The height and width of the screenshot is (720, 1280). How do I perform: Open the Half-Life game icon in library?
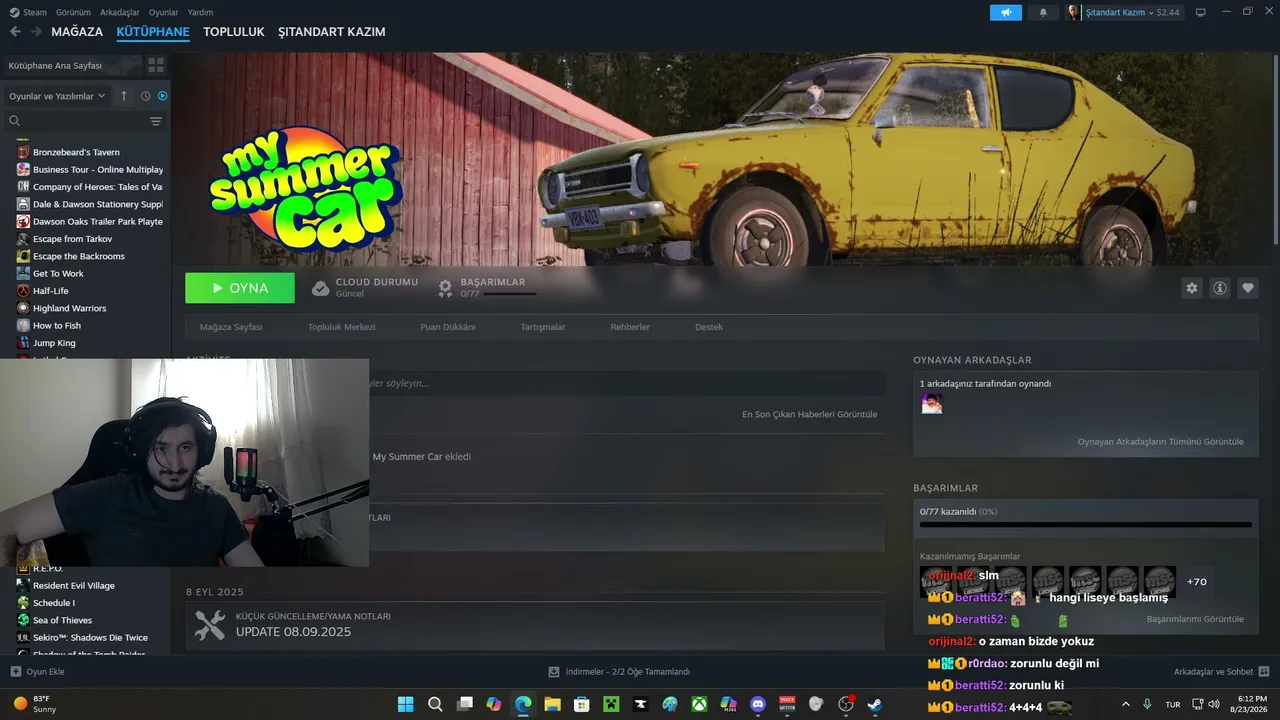coord(23,291)
